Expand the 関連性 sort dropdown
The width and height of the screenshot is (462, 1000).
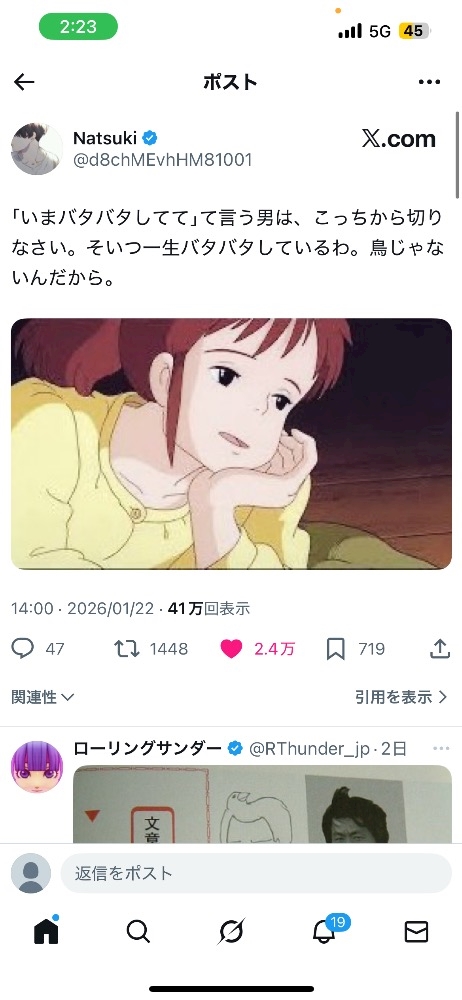click(x=43, y=697)
